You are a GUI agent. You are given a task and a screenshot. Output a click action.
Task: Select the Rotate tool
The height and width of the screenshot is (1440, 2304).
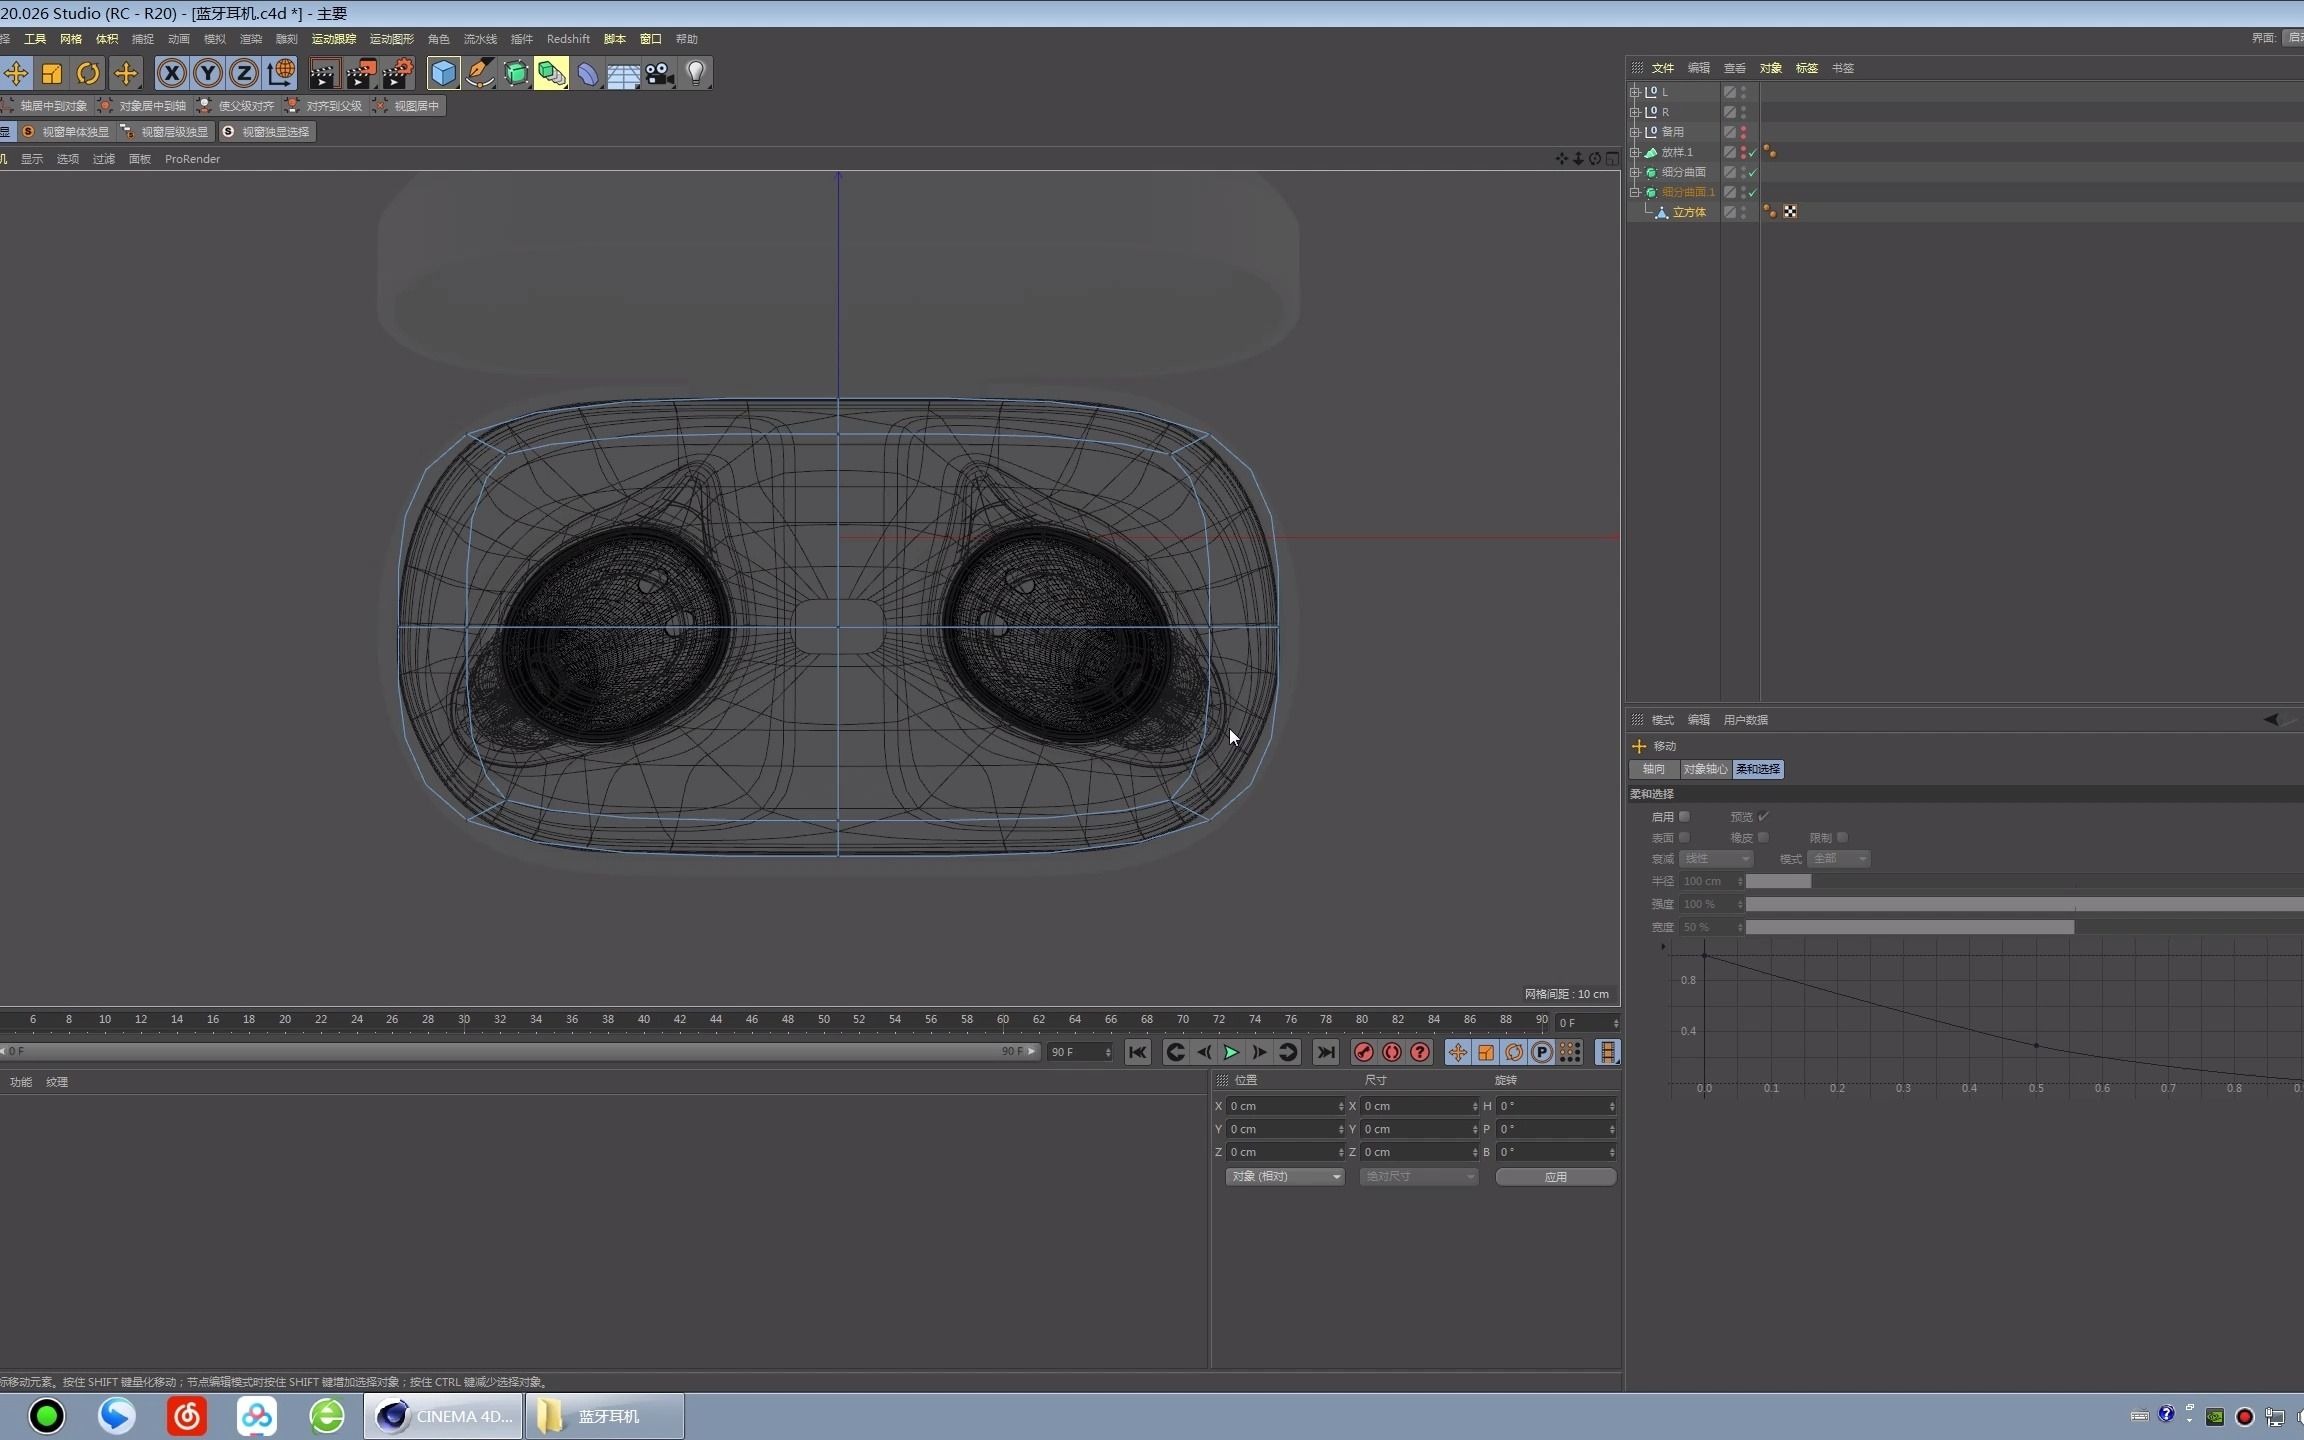pyautogui.click(x=88, y=73)
